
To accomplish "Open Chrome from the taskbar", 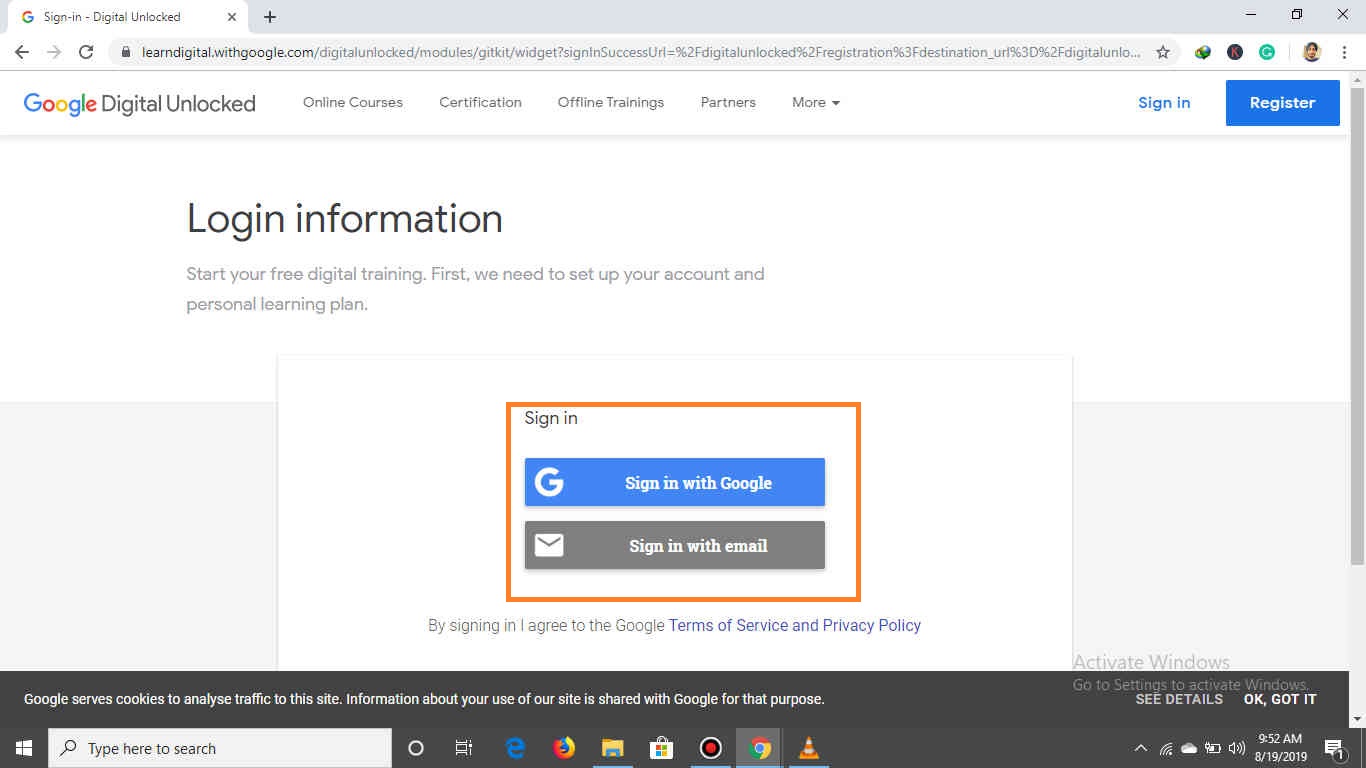I will [760, 748].
